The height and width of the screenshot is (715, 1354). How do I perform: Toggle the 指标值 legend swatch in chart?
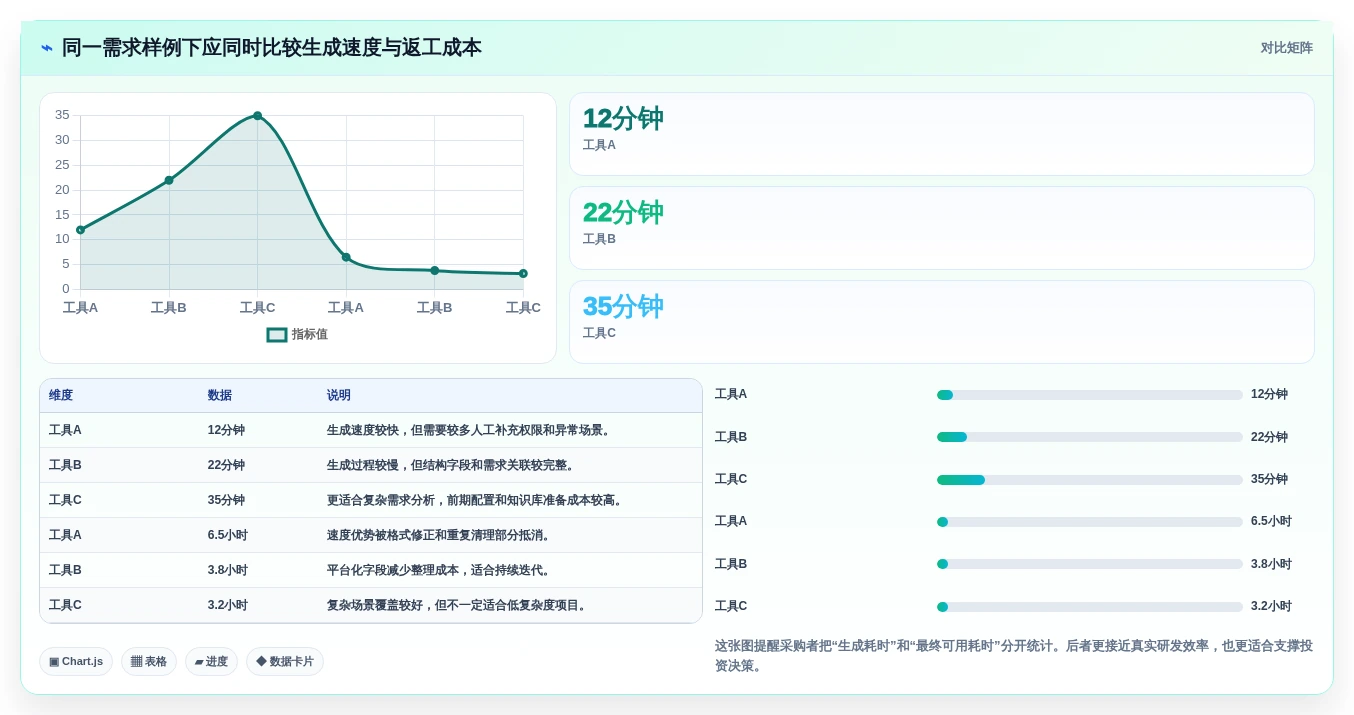[277, 335]
